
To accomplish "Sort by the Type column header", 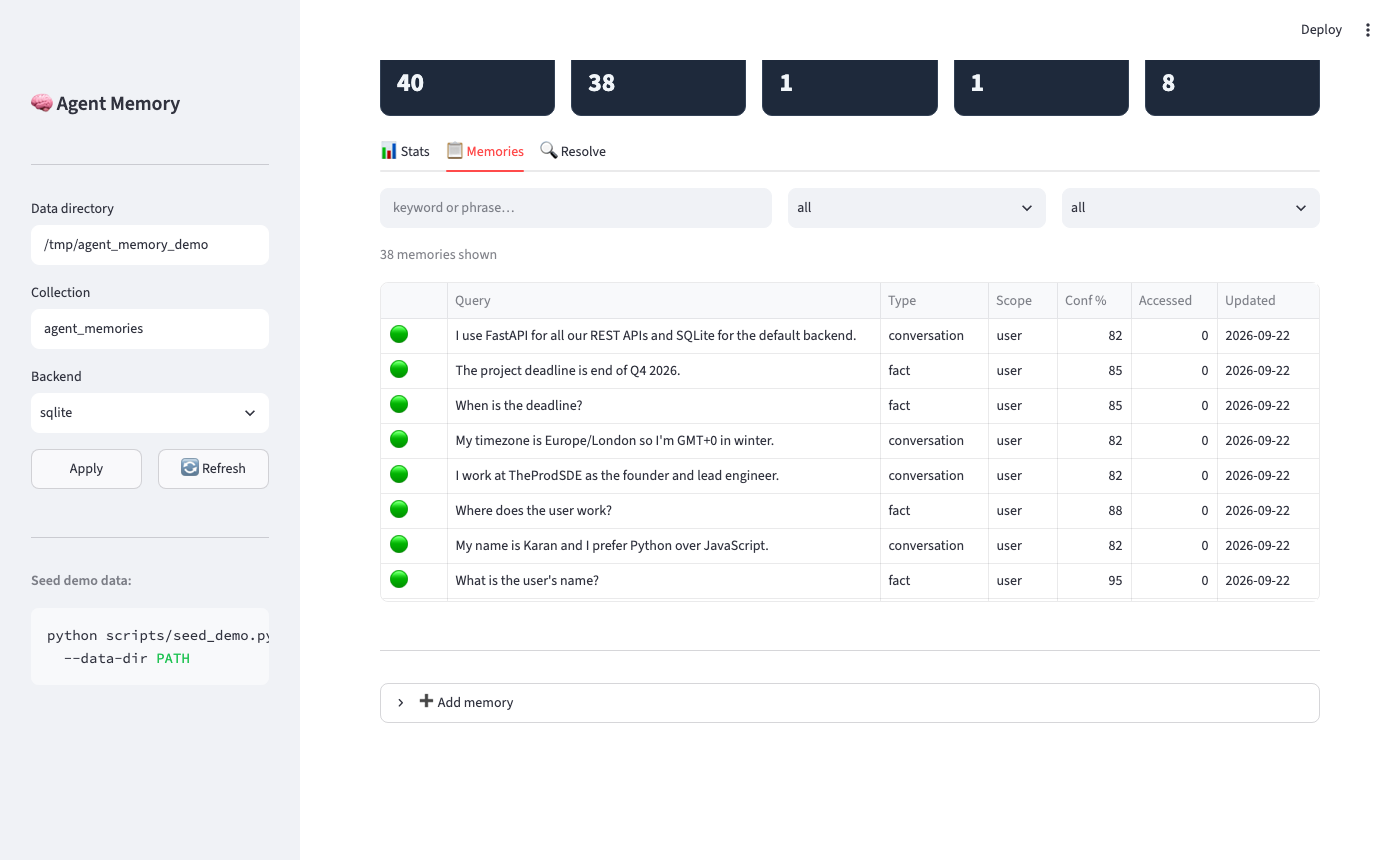I will coord(934,300).
